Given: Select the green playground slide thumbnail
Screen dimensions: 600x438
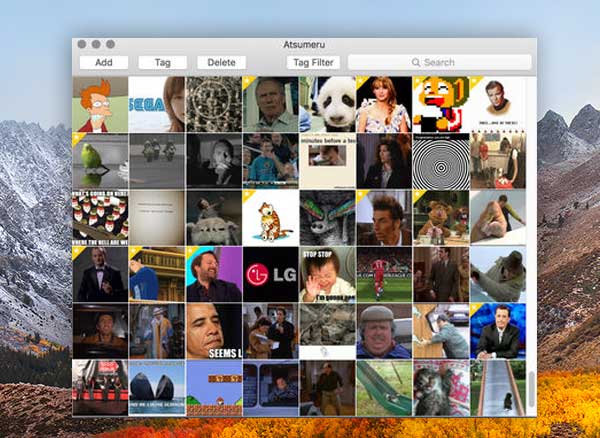Looking at the screenshot, I should (x=384, y=388).
